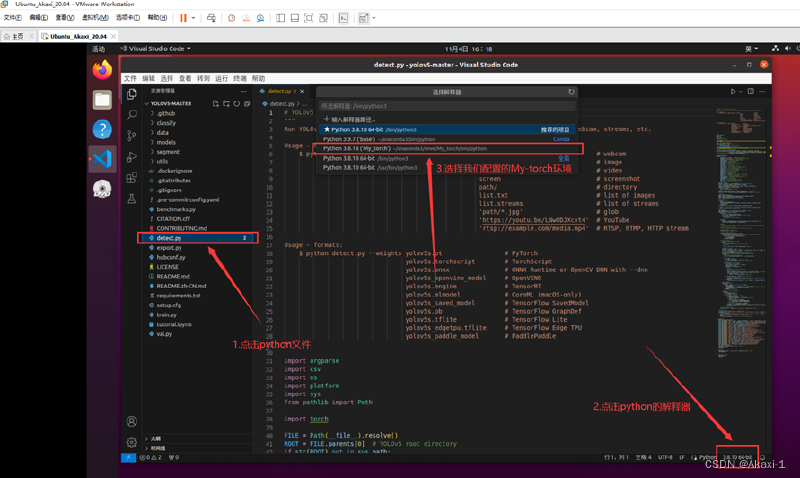Refresh the explorer file tree
Screen dimensions: 800x478
point(237,104)
